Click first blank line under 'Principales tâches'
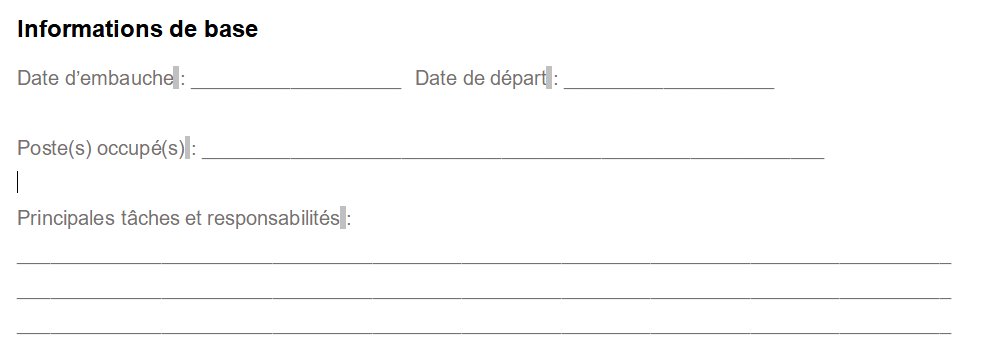This screenshot has width=986, height=361. click(x=484, y=260)
